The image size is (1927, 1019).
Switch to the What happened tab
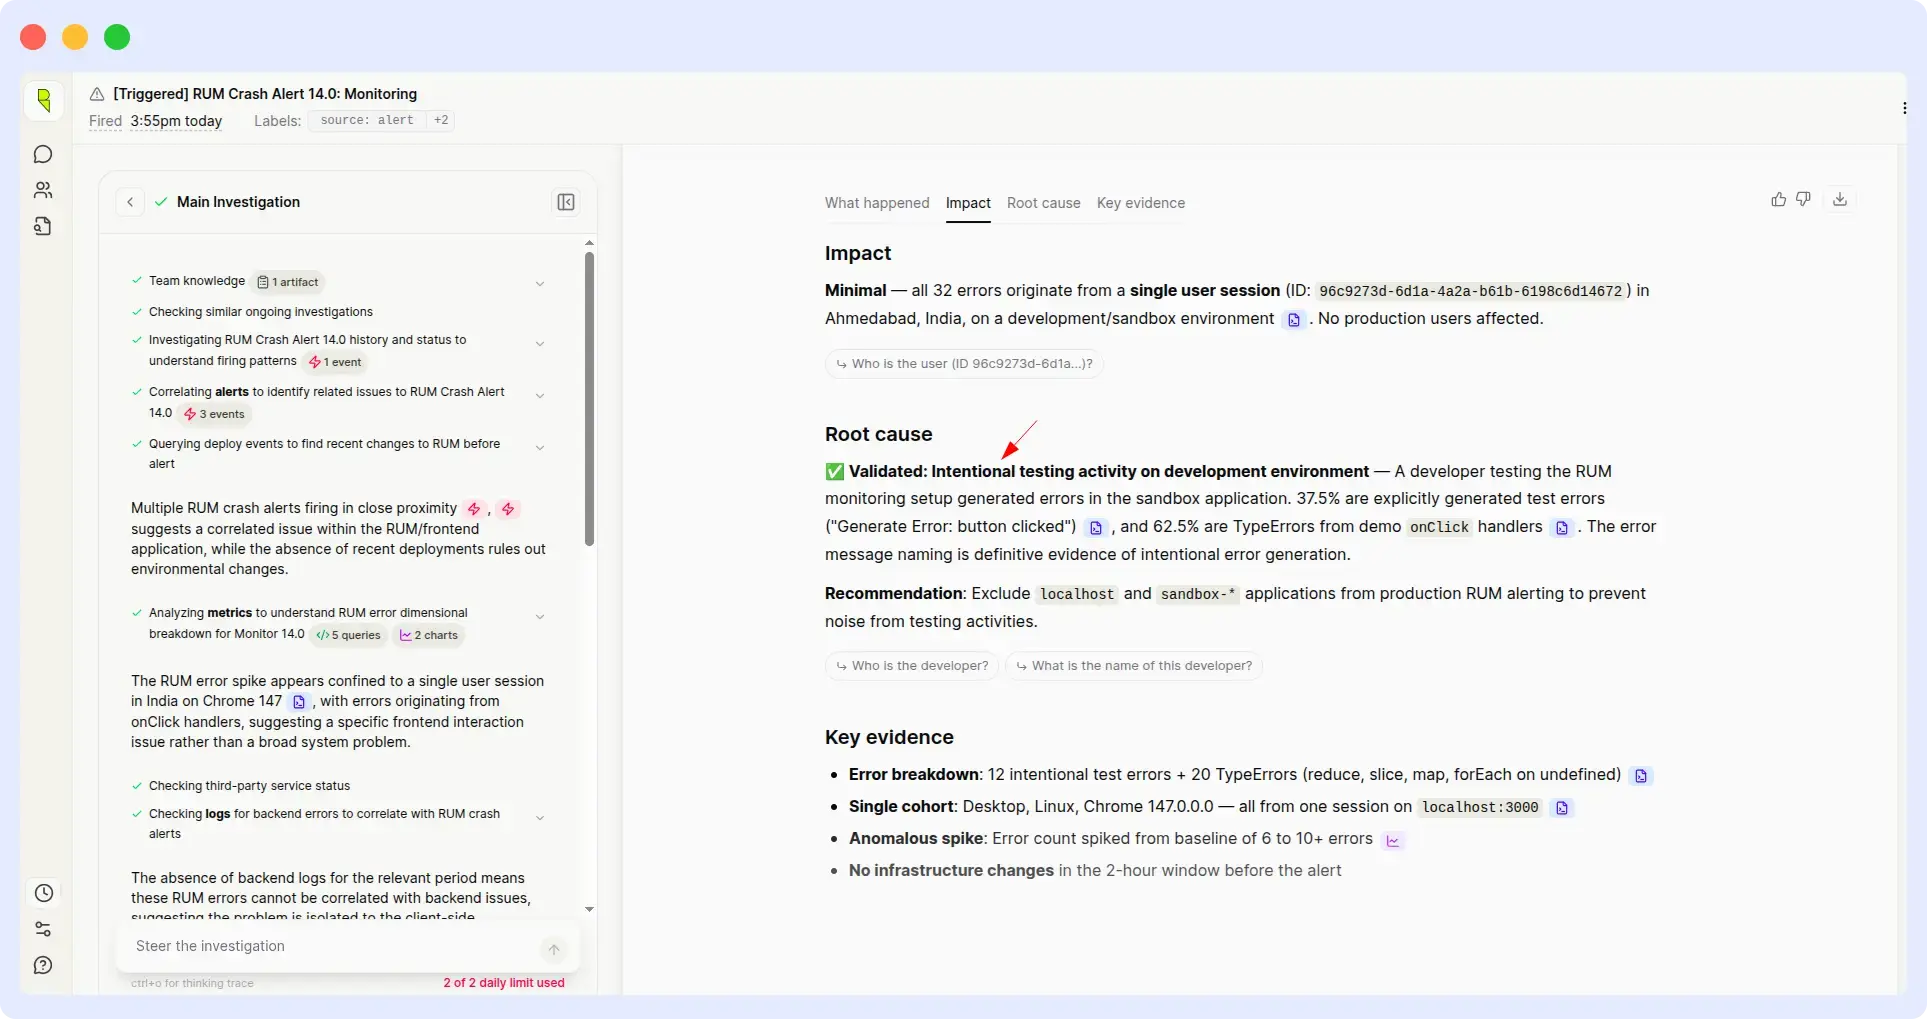(x=876, y=203)
